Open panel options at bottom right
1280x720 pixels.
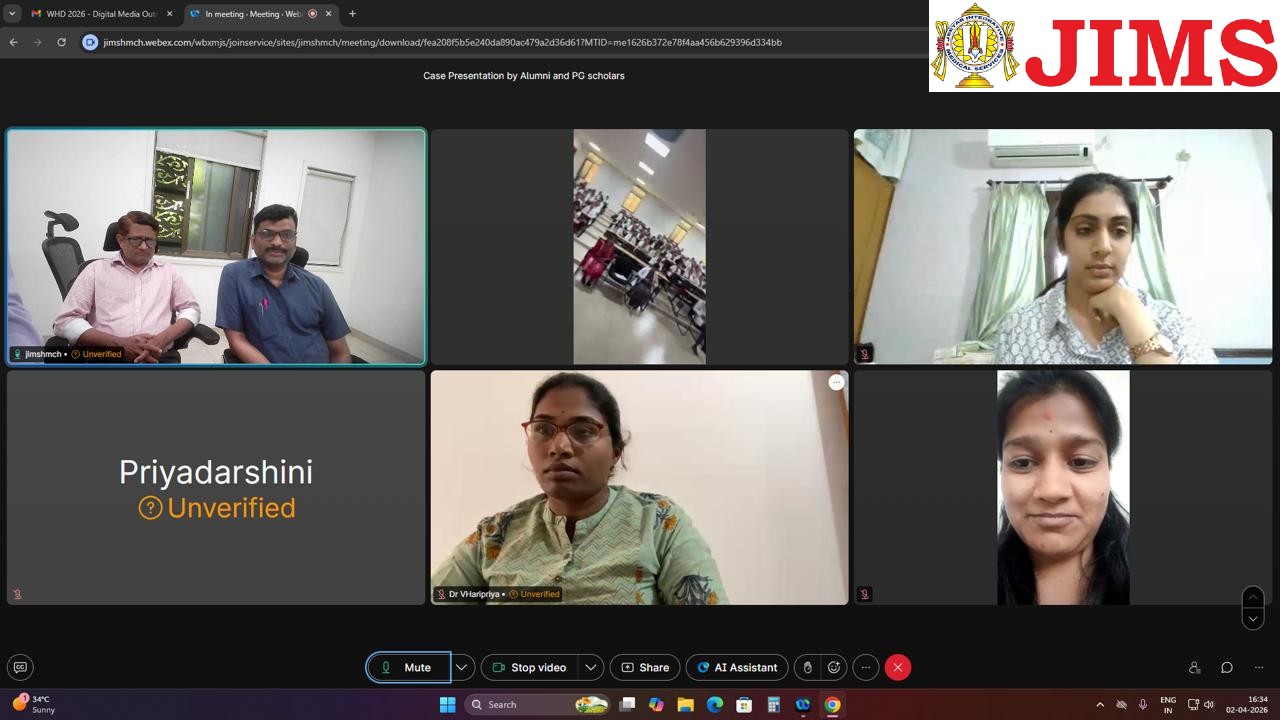[x=1258, y=667]
